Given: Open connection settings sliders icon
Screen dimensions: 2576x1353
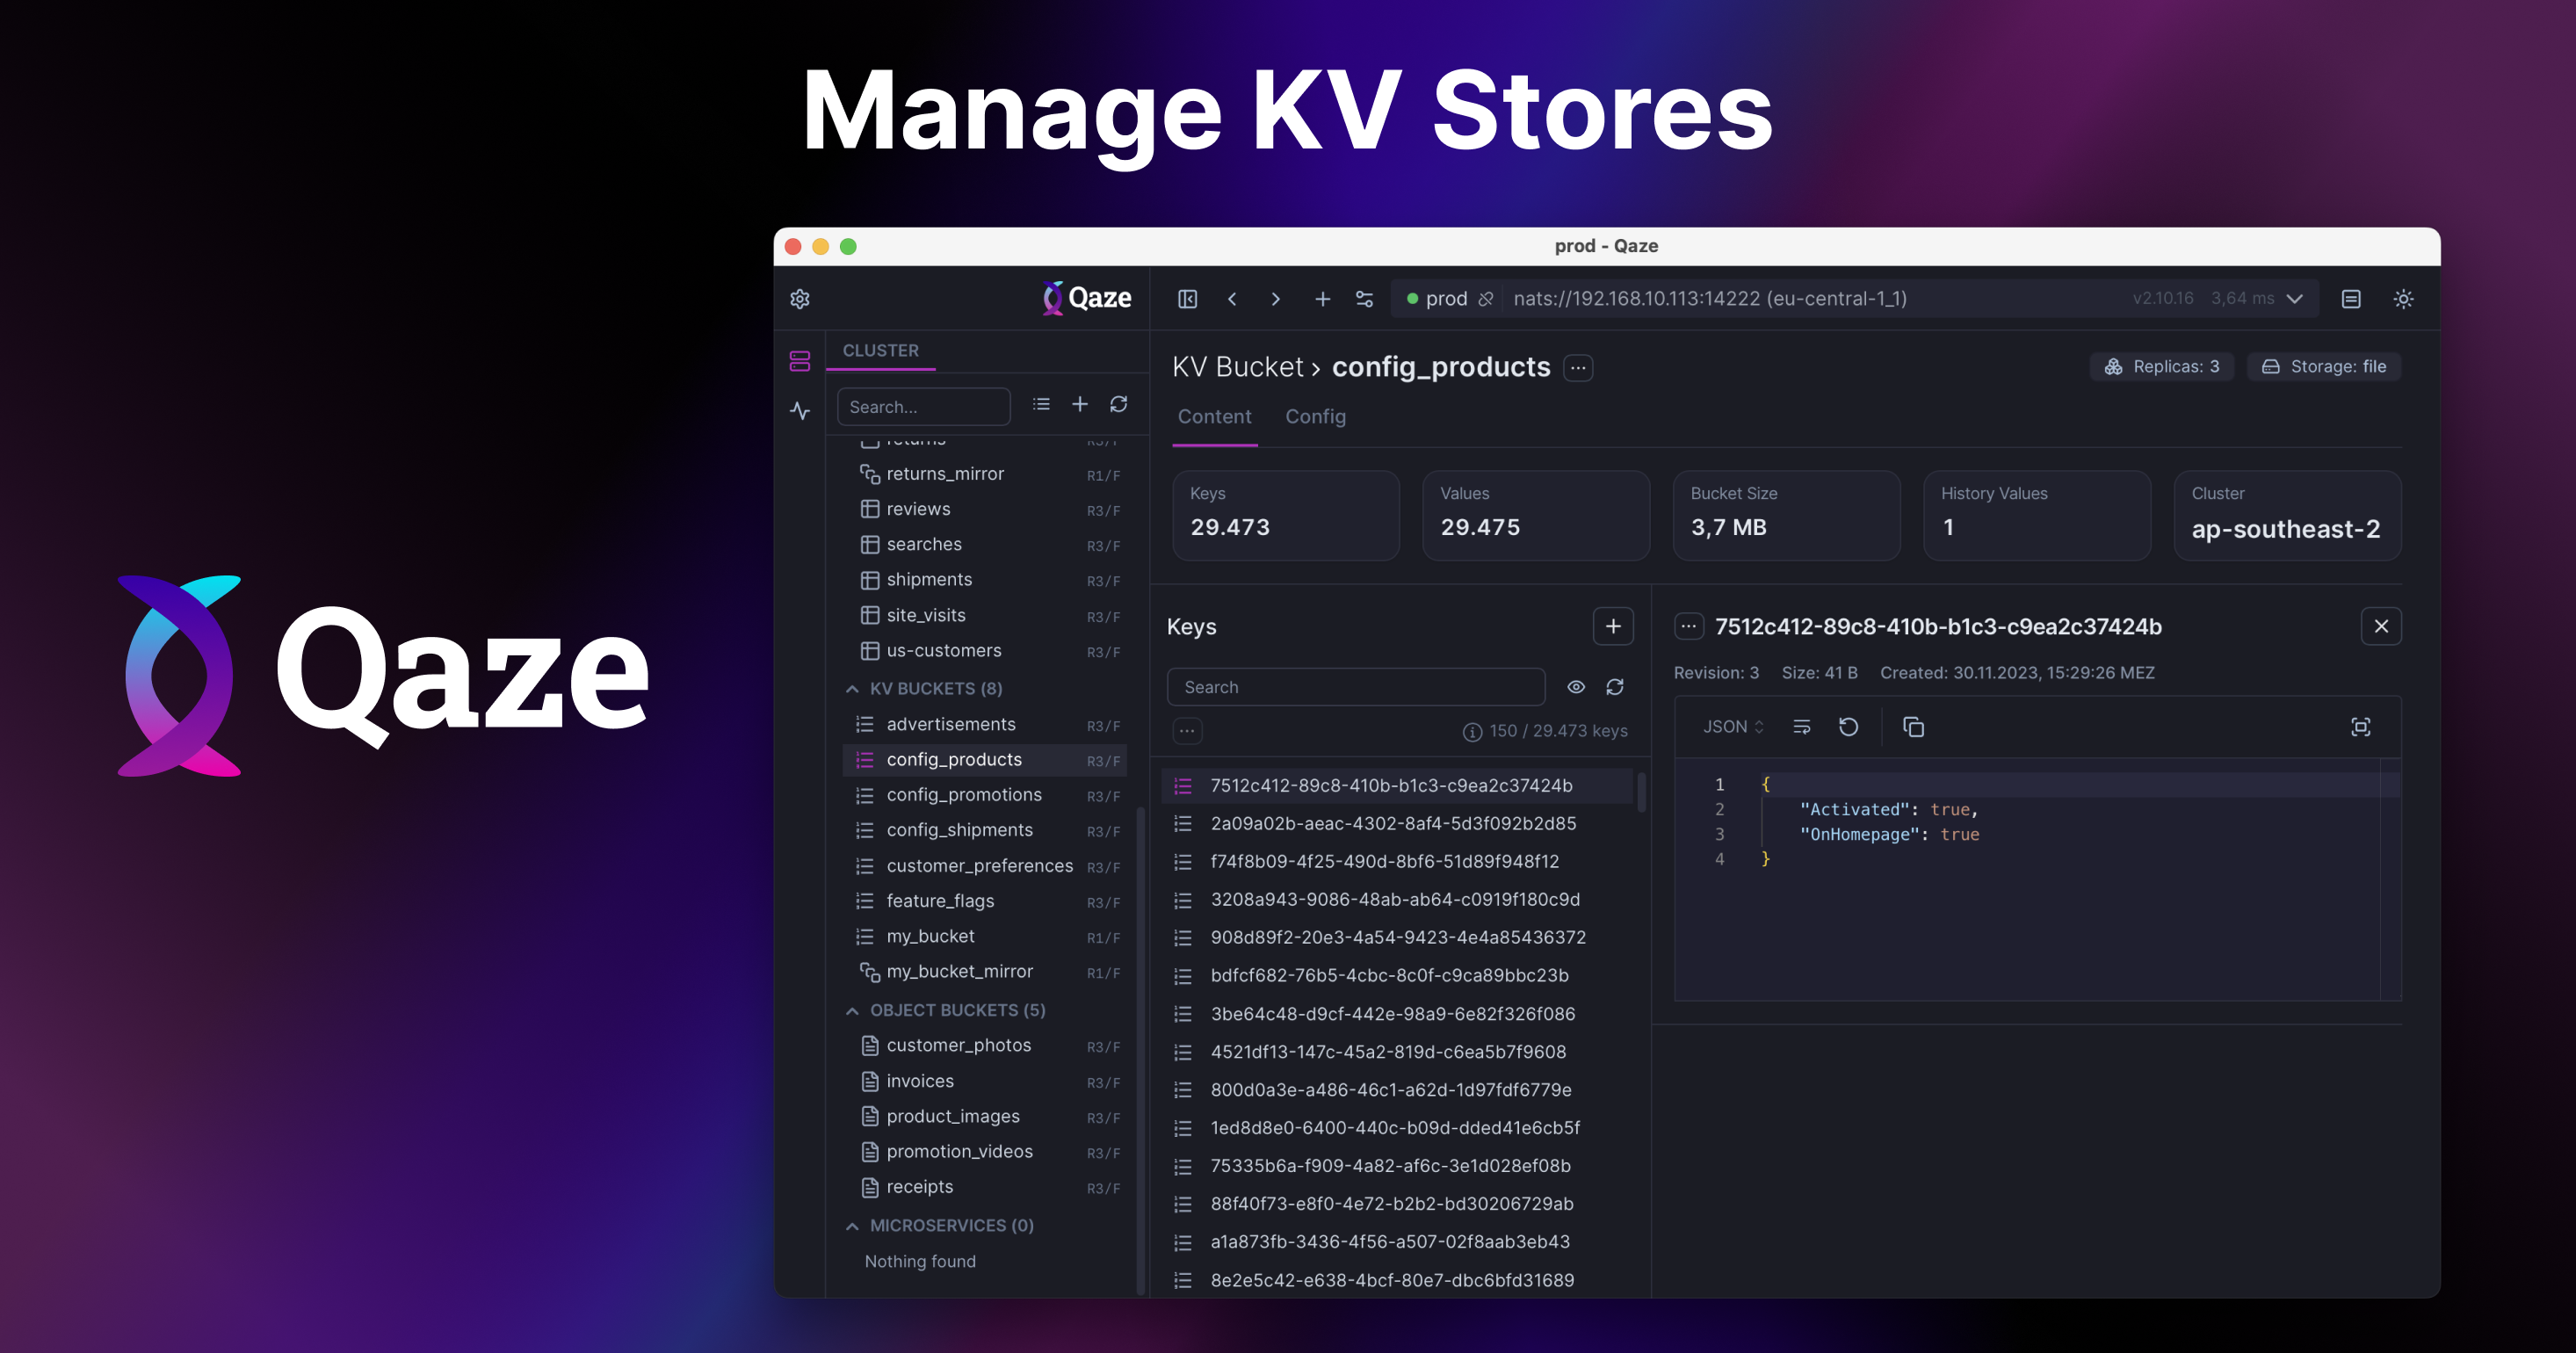Looking at the screenshot, I should 1364,299.
